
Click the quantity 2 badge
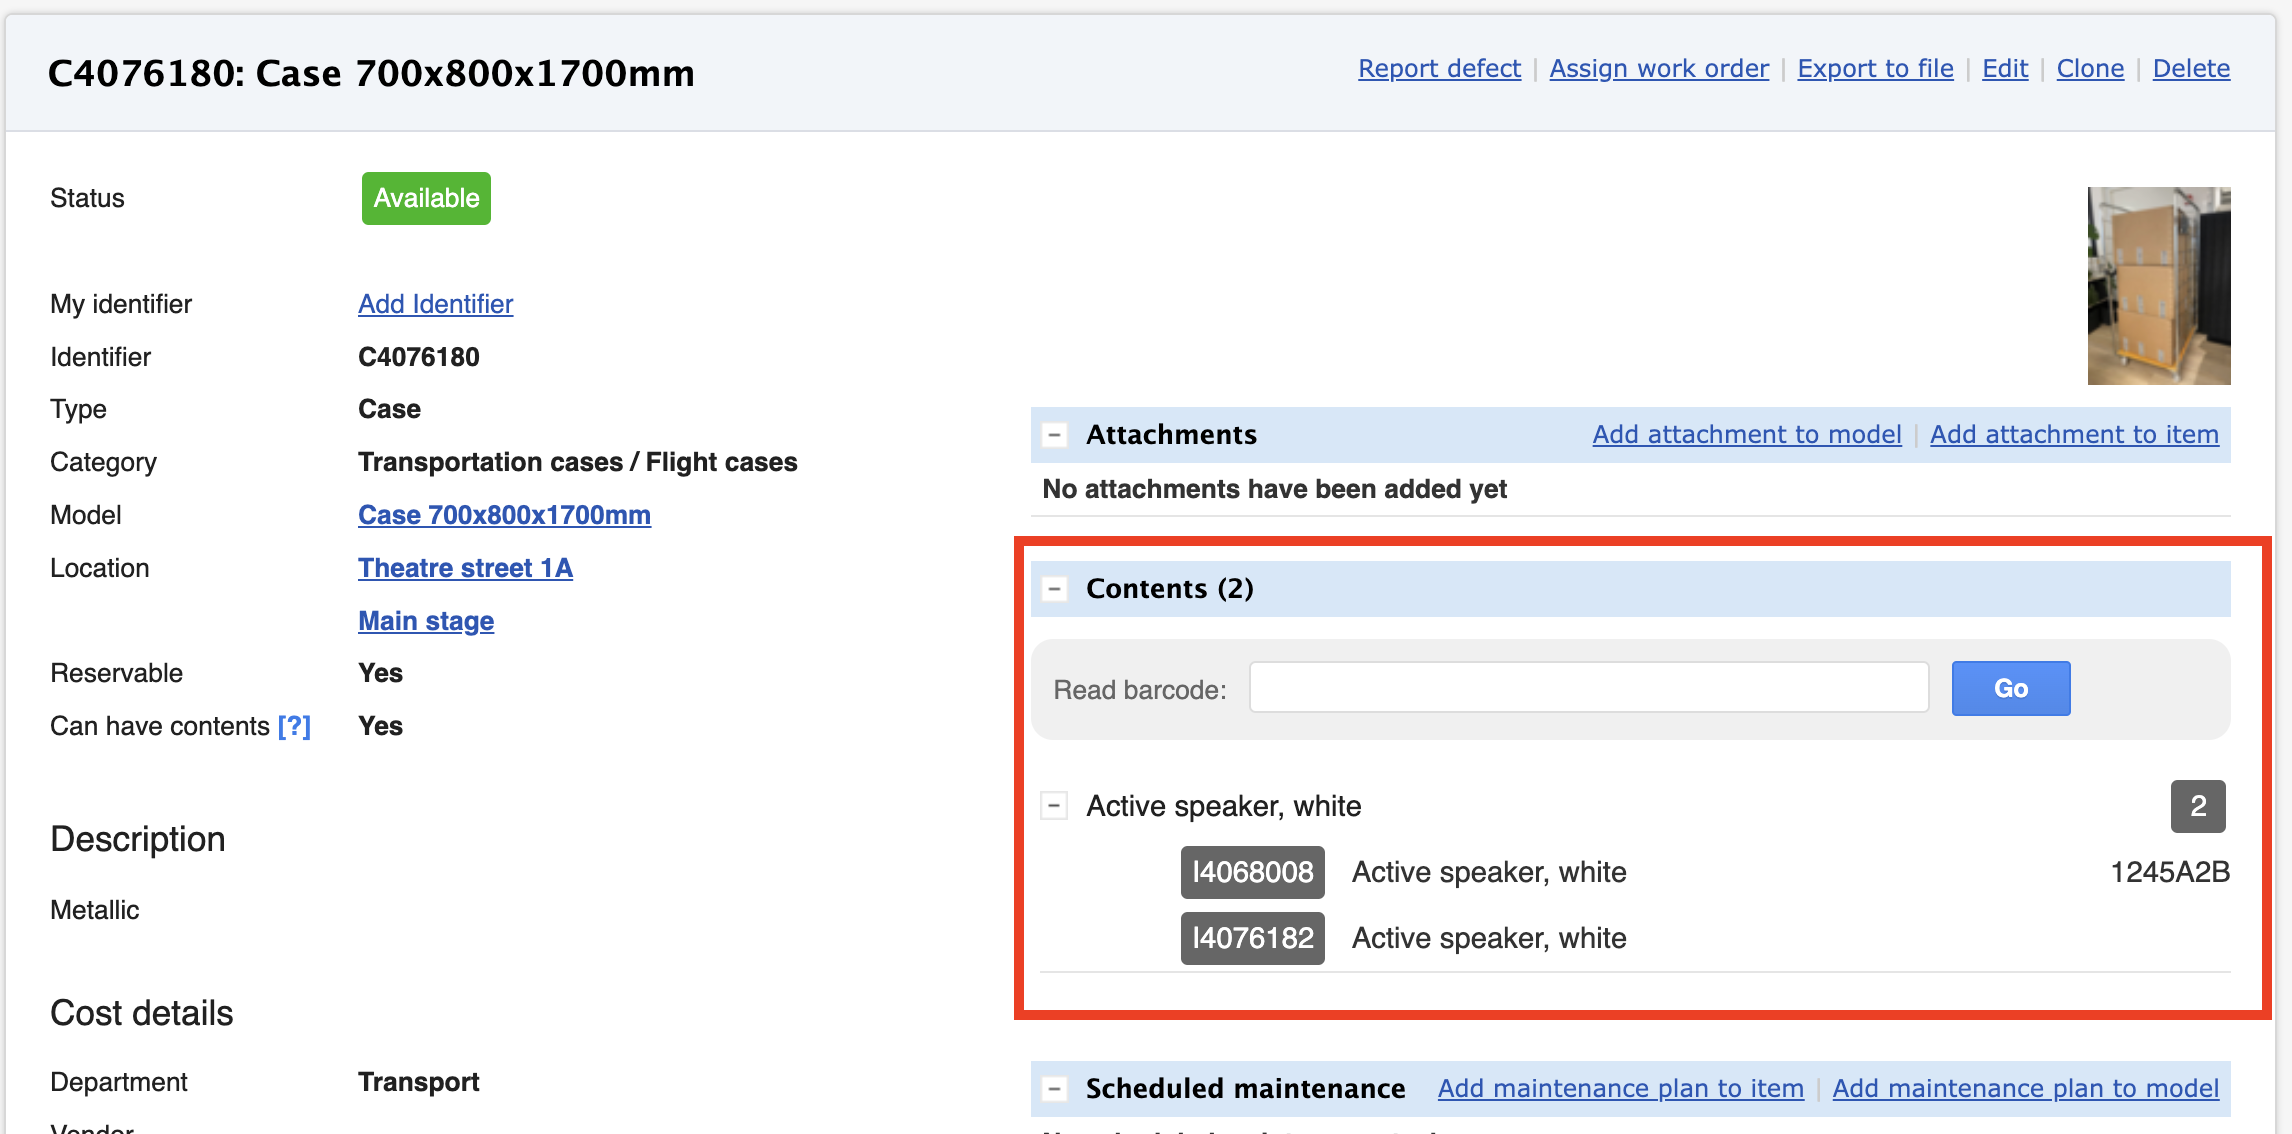(x=2197, y=806)
